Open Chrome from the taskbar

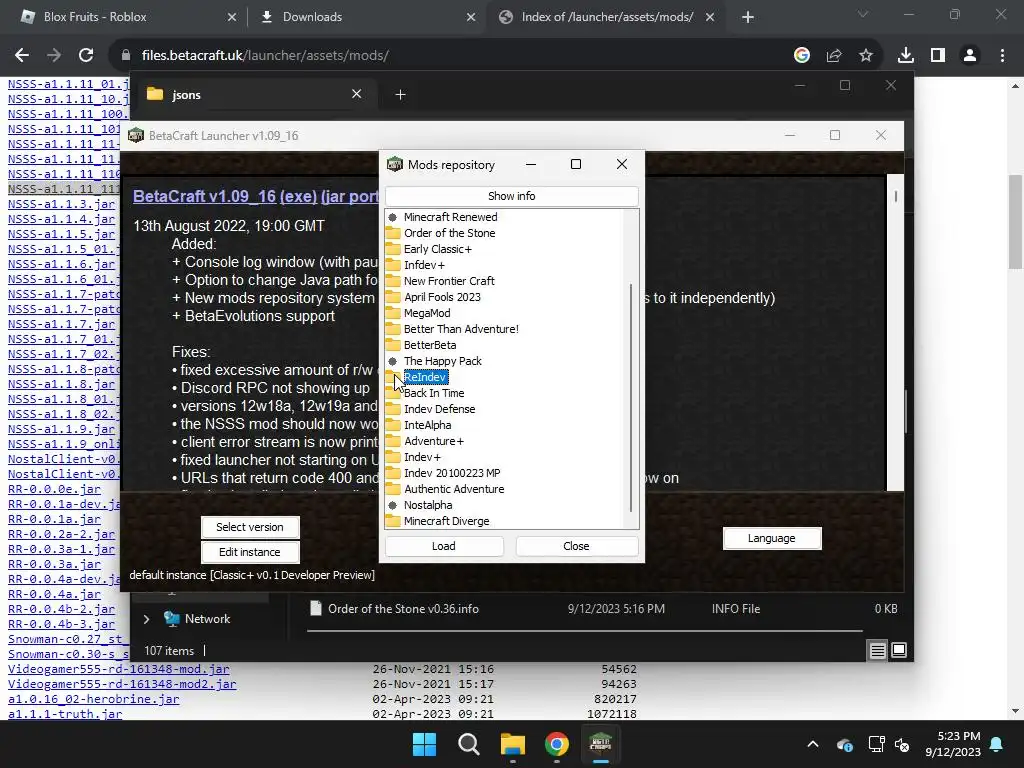pyautogui.click(x=556, y=744)
